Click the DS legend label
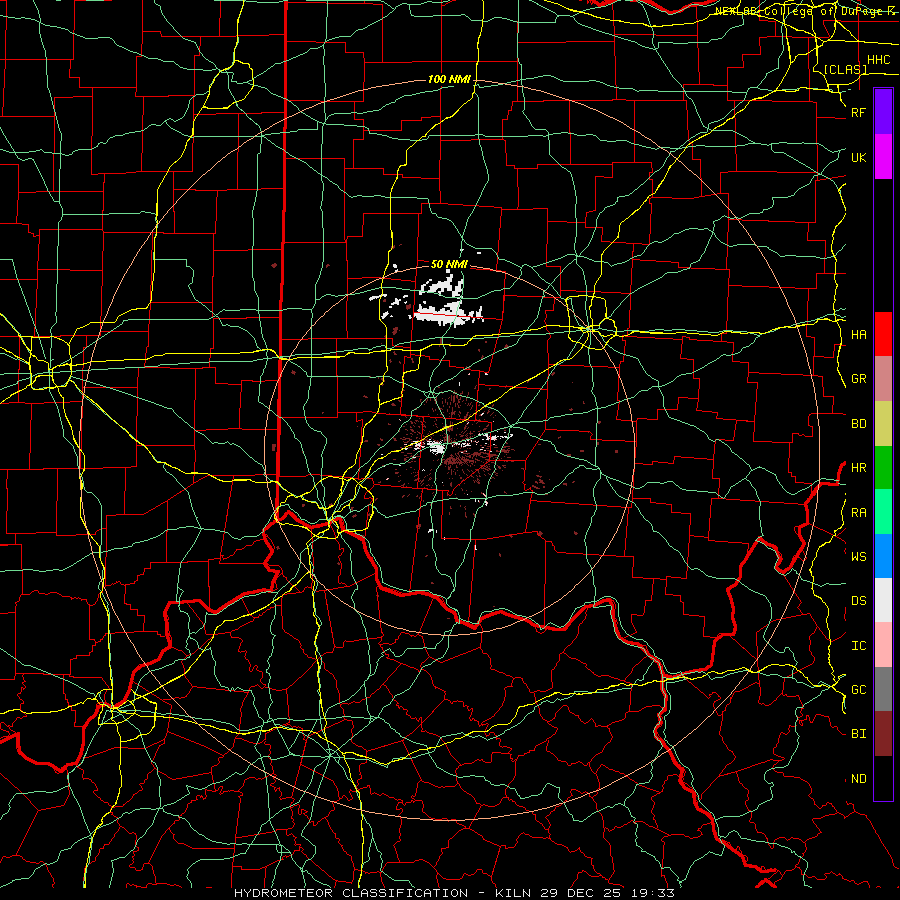The image size is (900, 900). tap(858, 601)
